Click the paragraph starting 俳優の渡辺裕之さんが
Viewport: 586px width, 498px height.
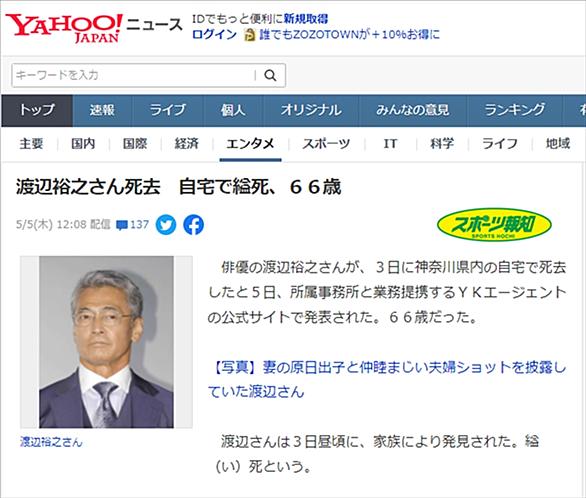[387, 293]
